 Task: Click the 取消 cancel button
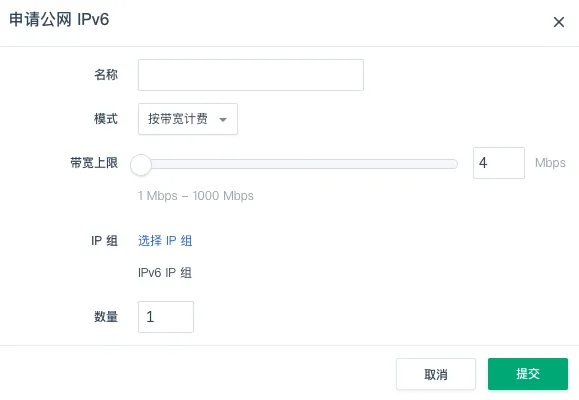[x=436, y=374]
